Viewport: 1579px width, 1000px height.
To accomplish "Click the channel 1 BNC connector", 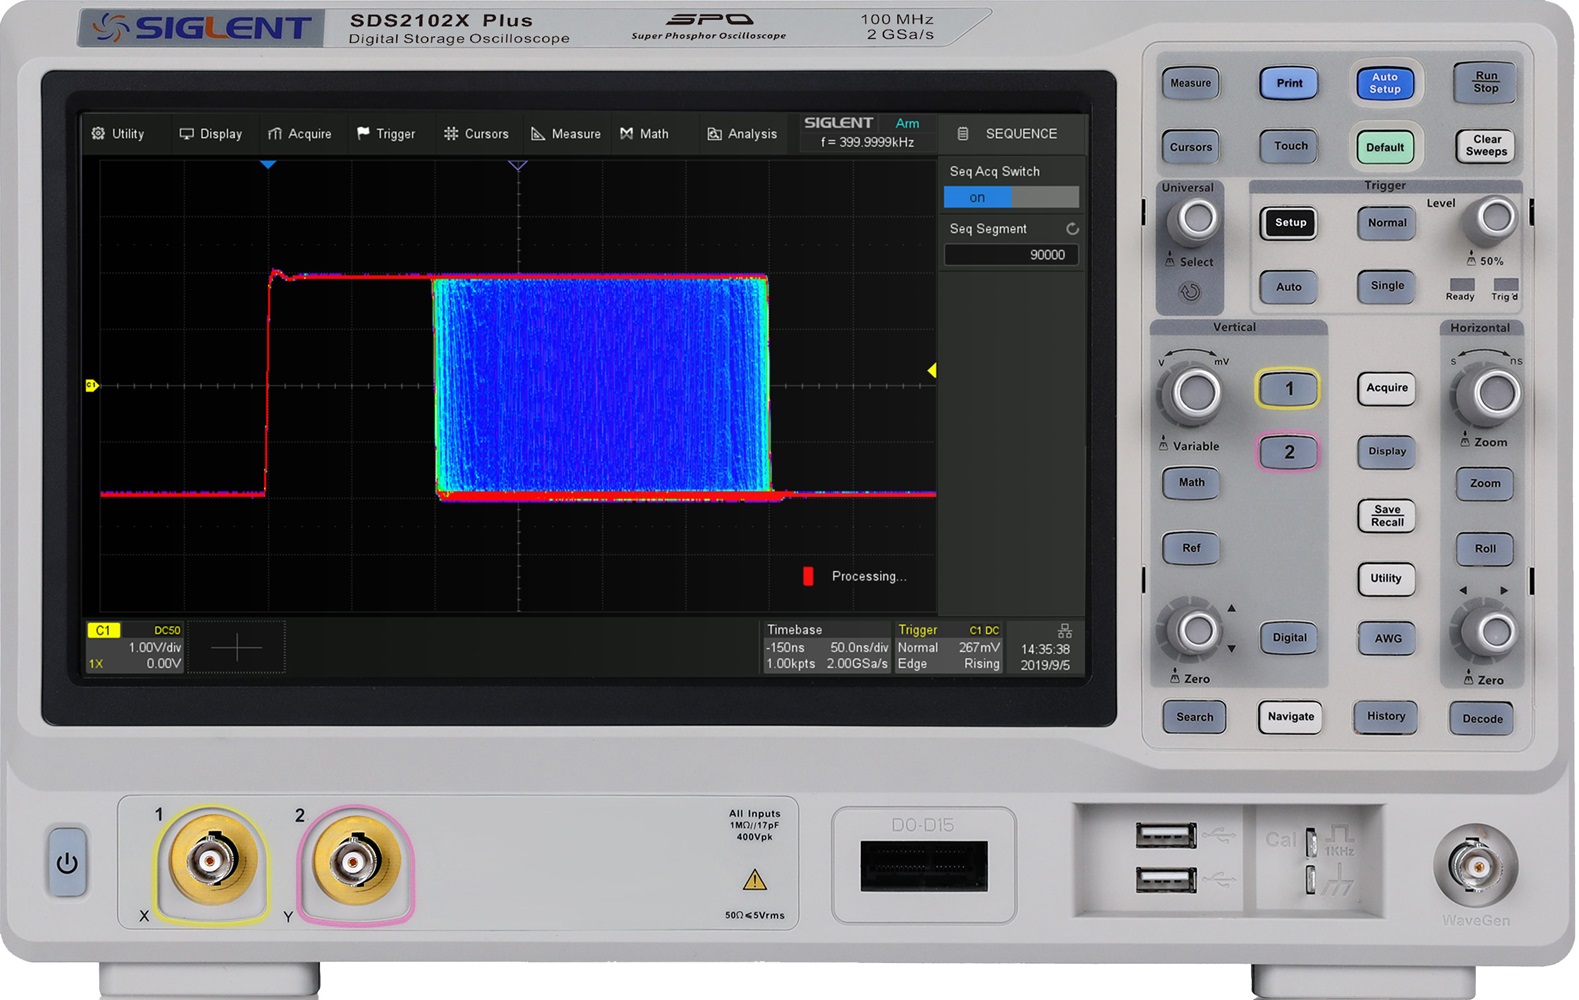I will [x=211, y=859].
